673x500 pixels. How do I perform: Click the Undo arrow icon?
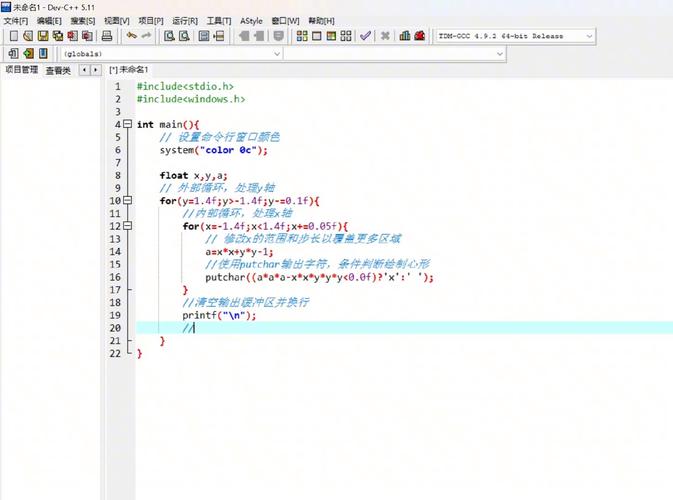pos(131,36)
